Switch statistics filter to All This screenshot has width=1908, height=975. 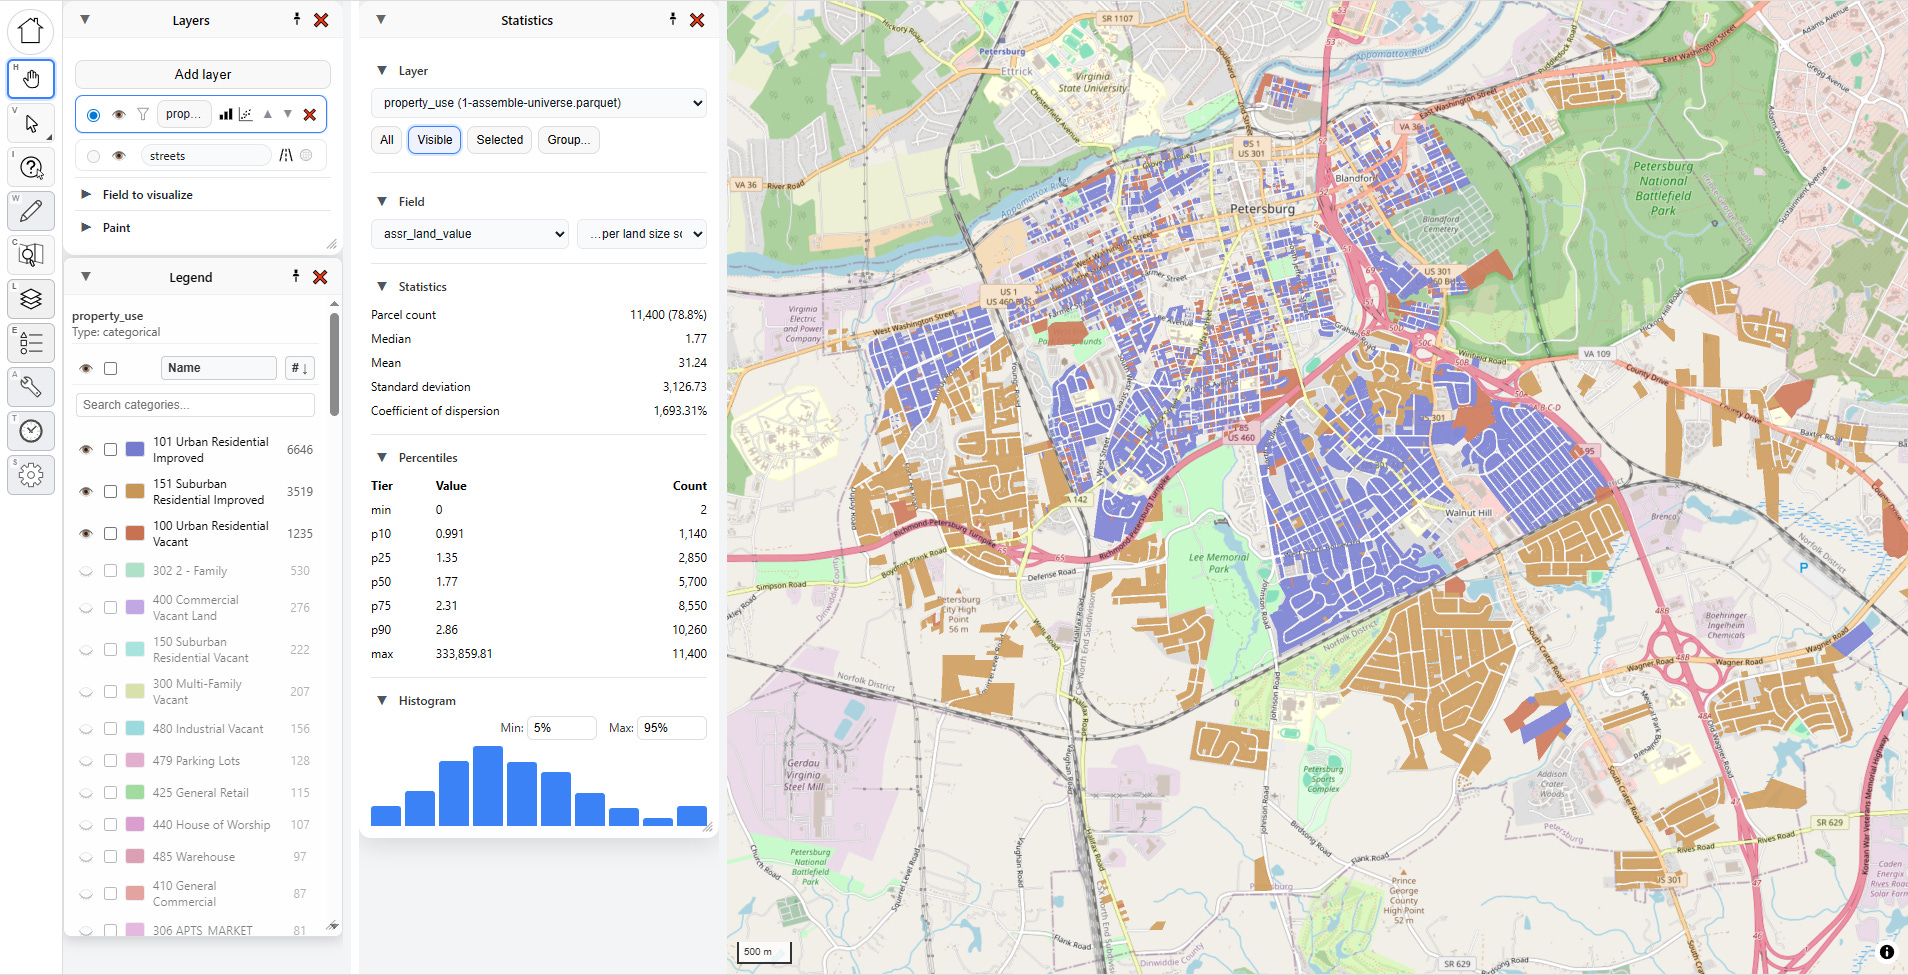(x=387, y=140)
